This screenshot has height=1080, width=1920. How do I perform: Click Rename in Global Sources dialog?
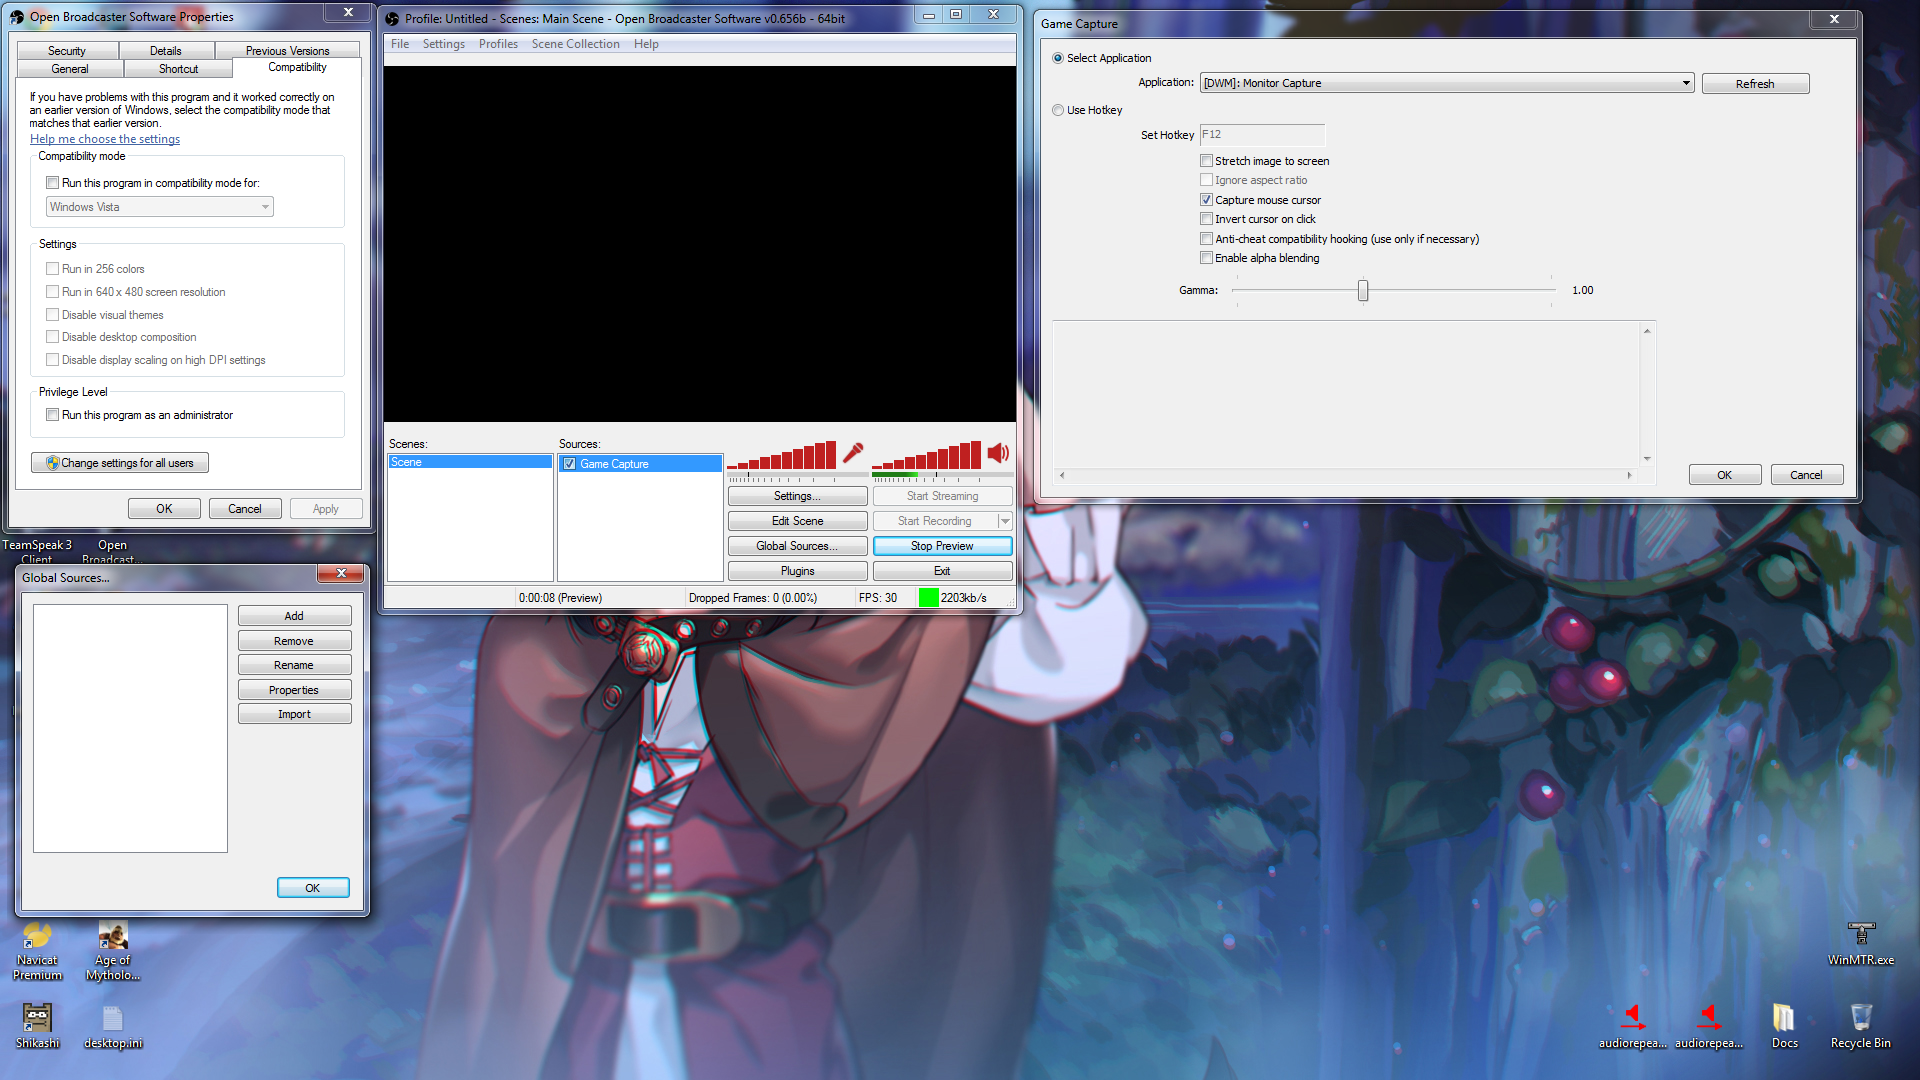tap(294, 665)
